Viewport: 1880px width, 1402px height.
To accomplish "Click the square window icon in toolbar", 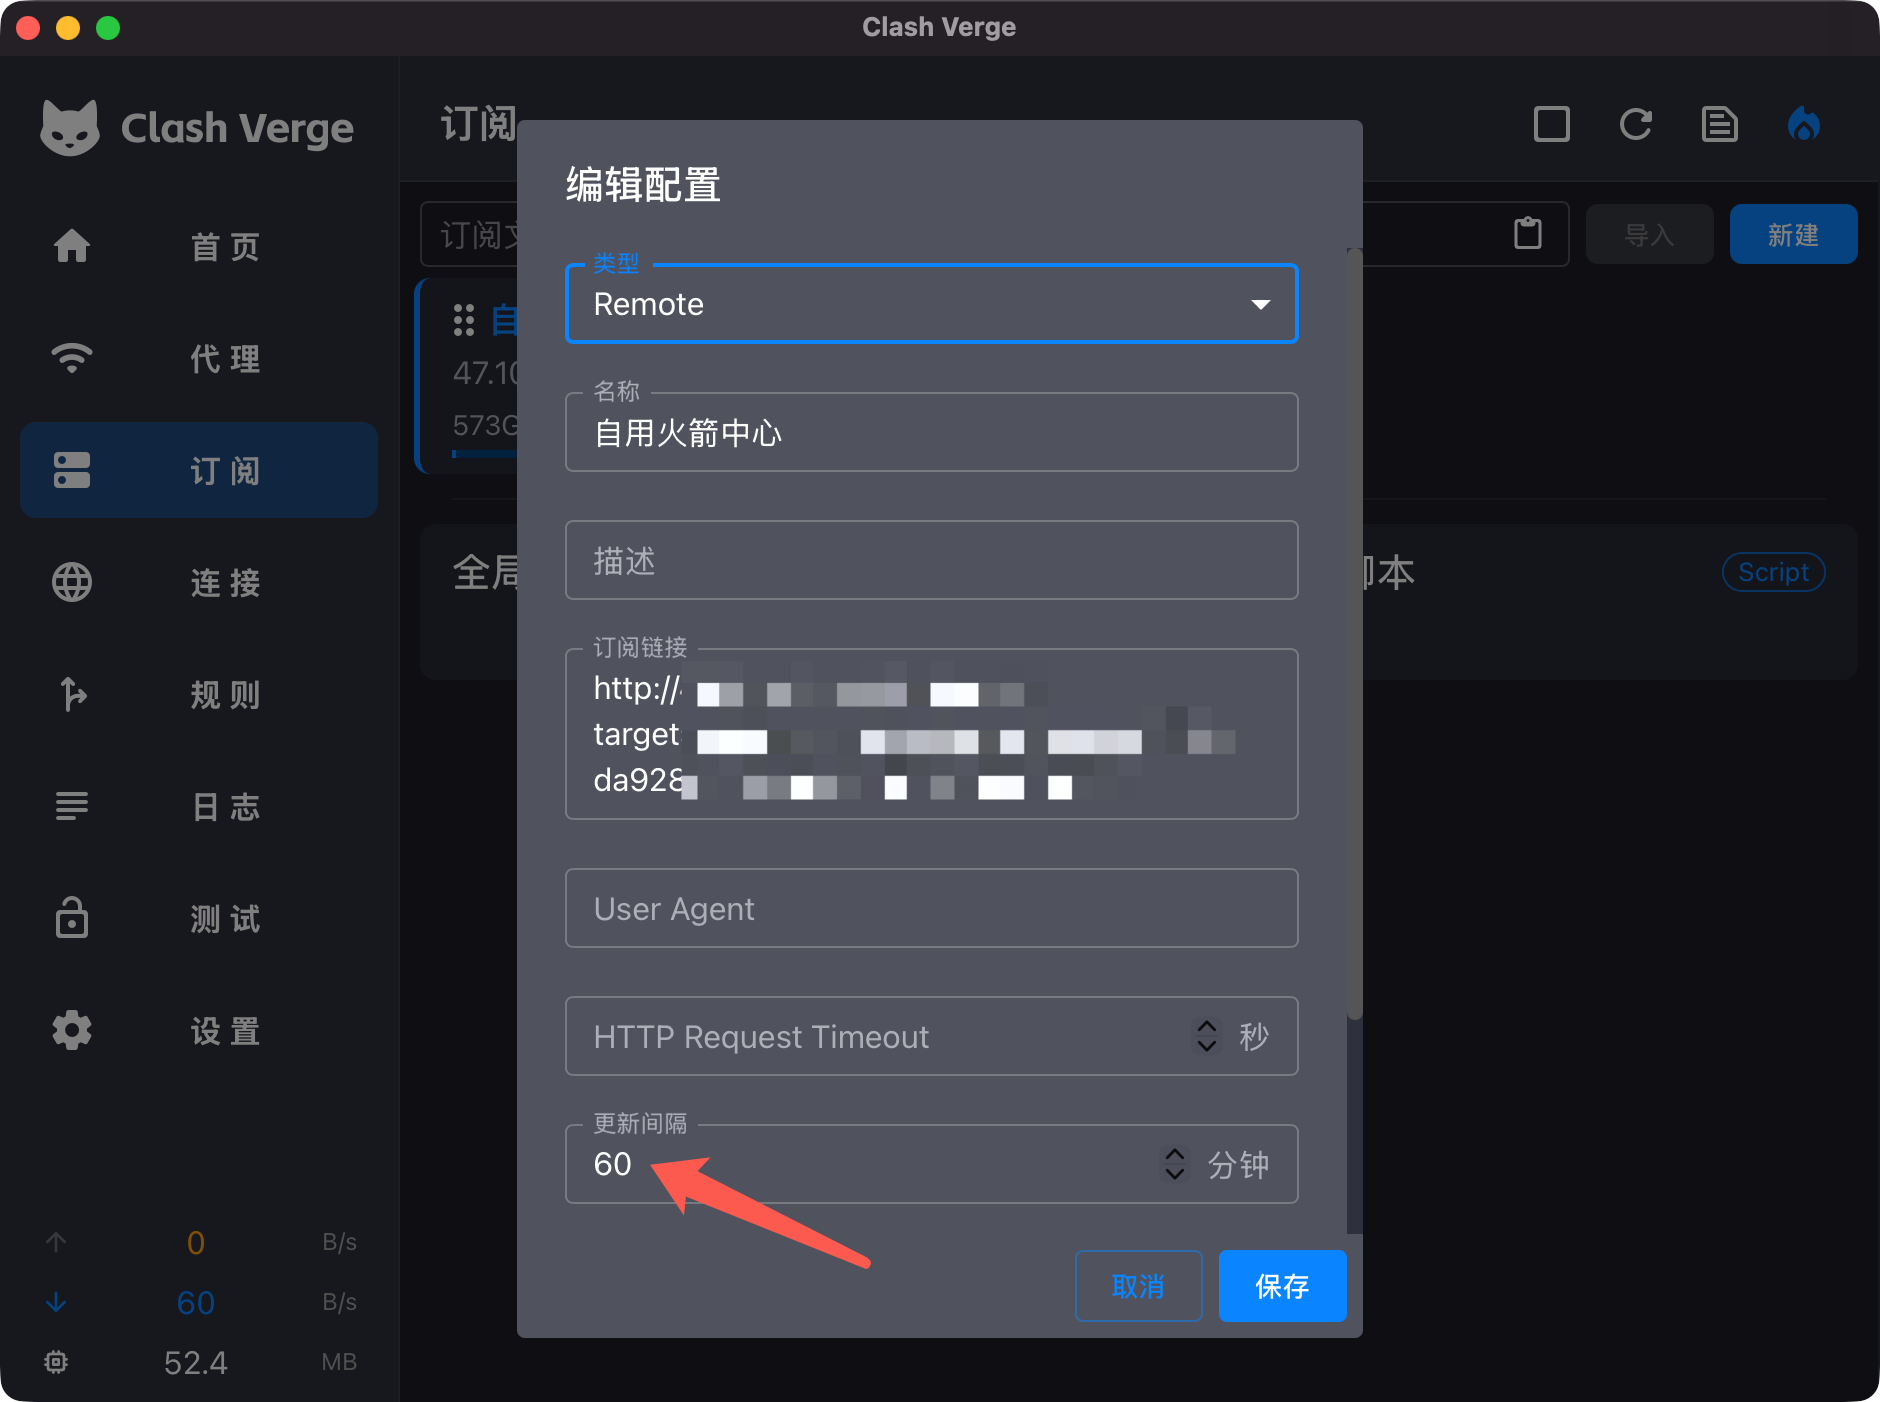I will point(1551,125).
